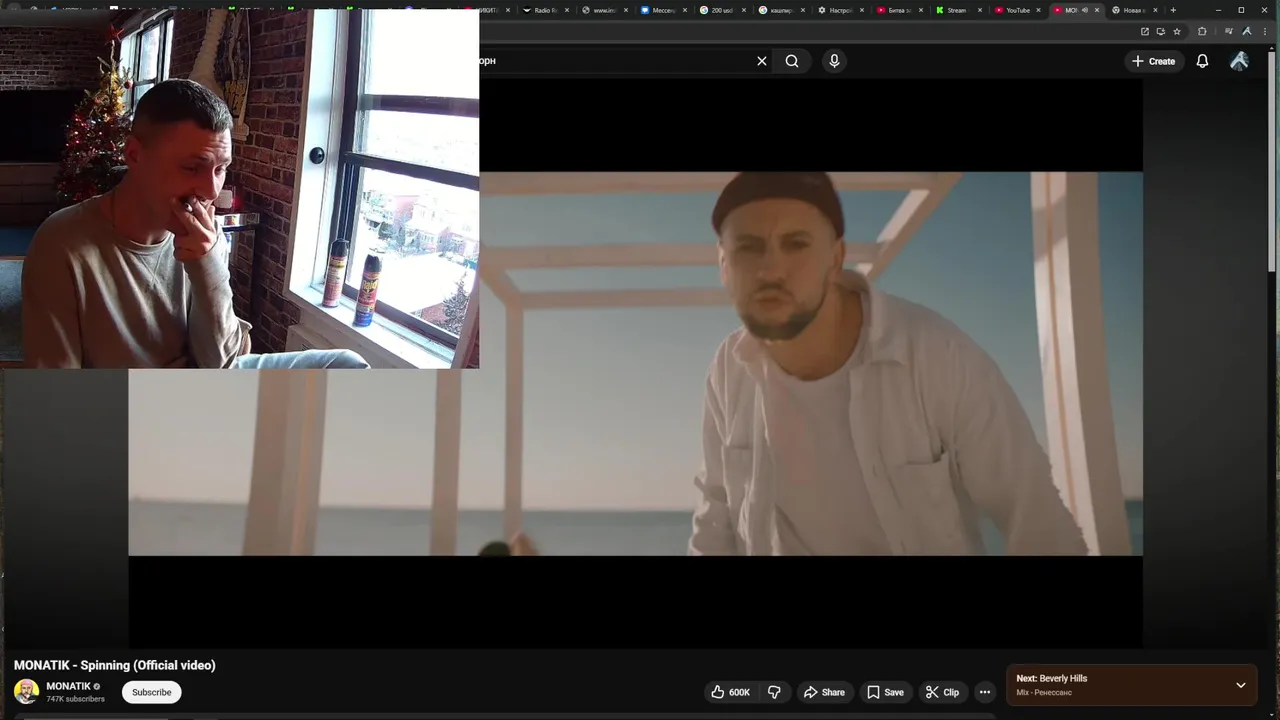Screen dimensions: 1280x720
Task: Share the Spinning video
Action: pyautogui.click(x=824, y=692)
